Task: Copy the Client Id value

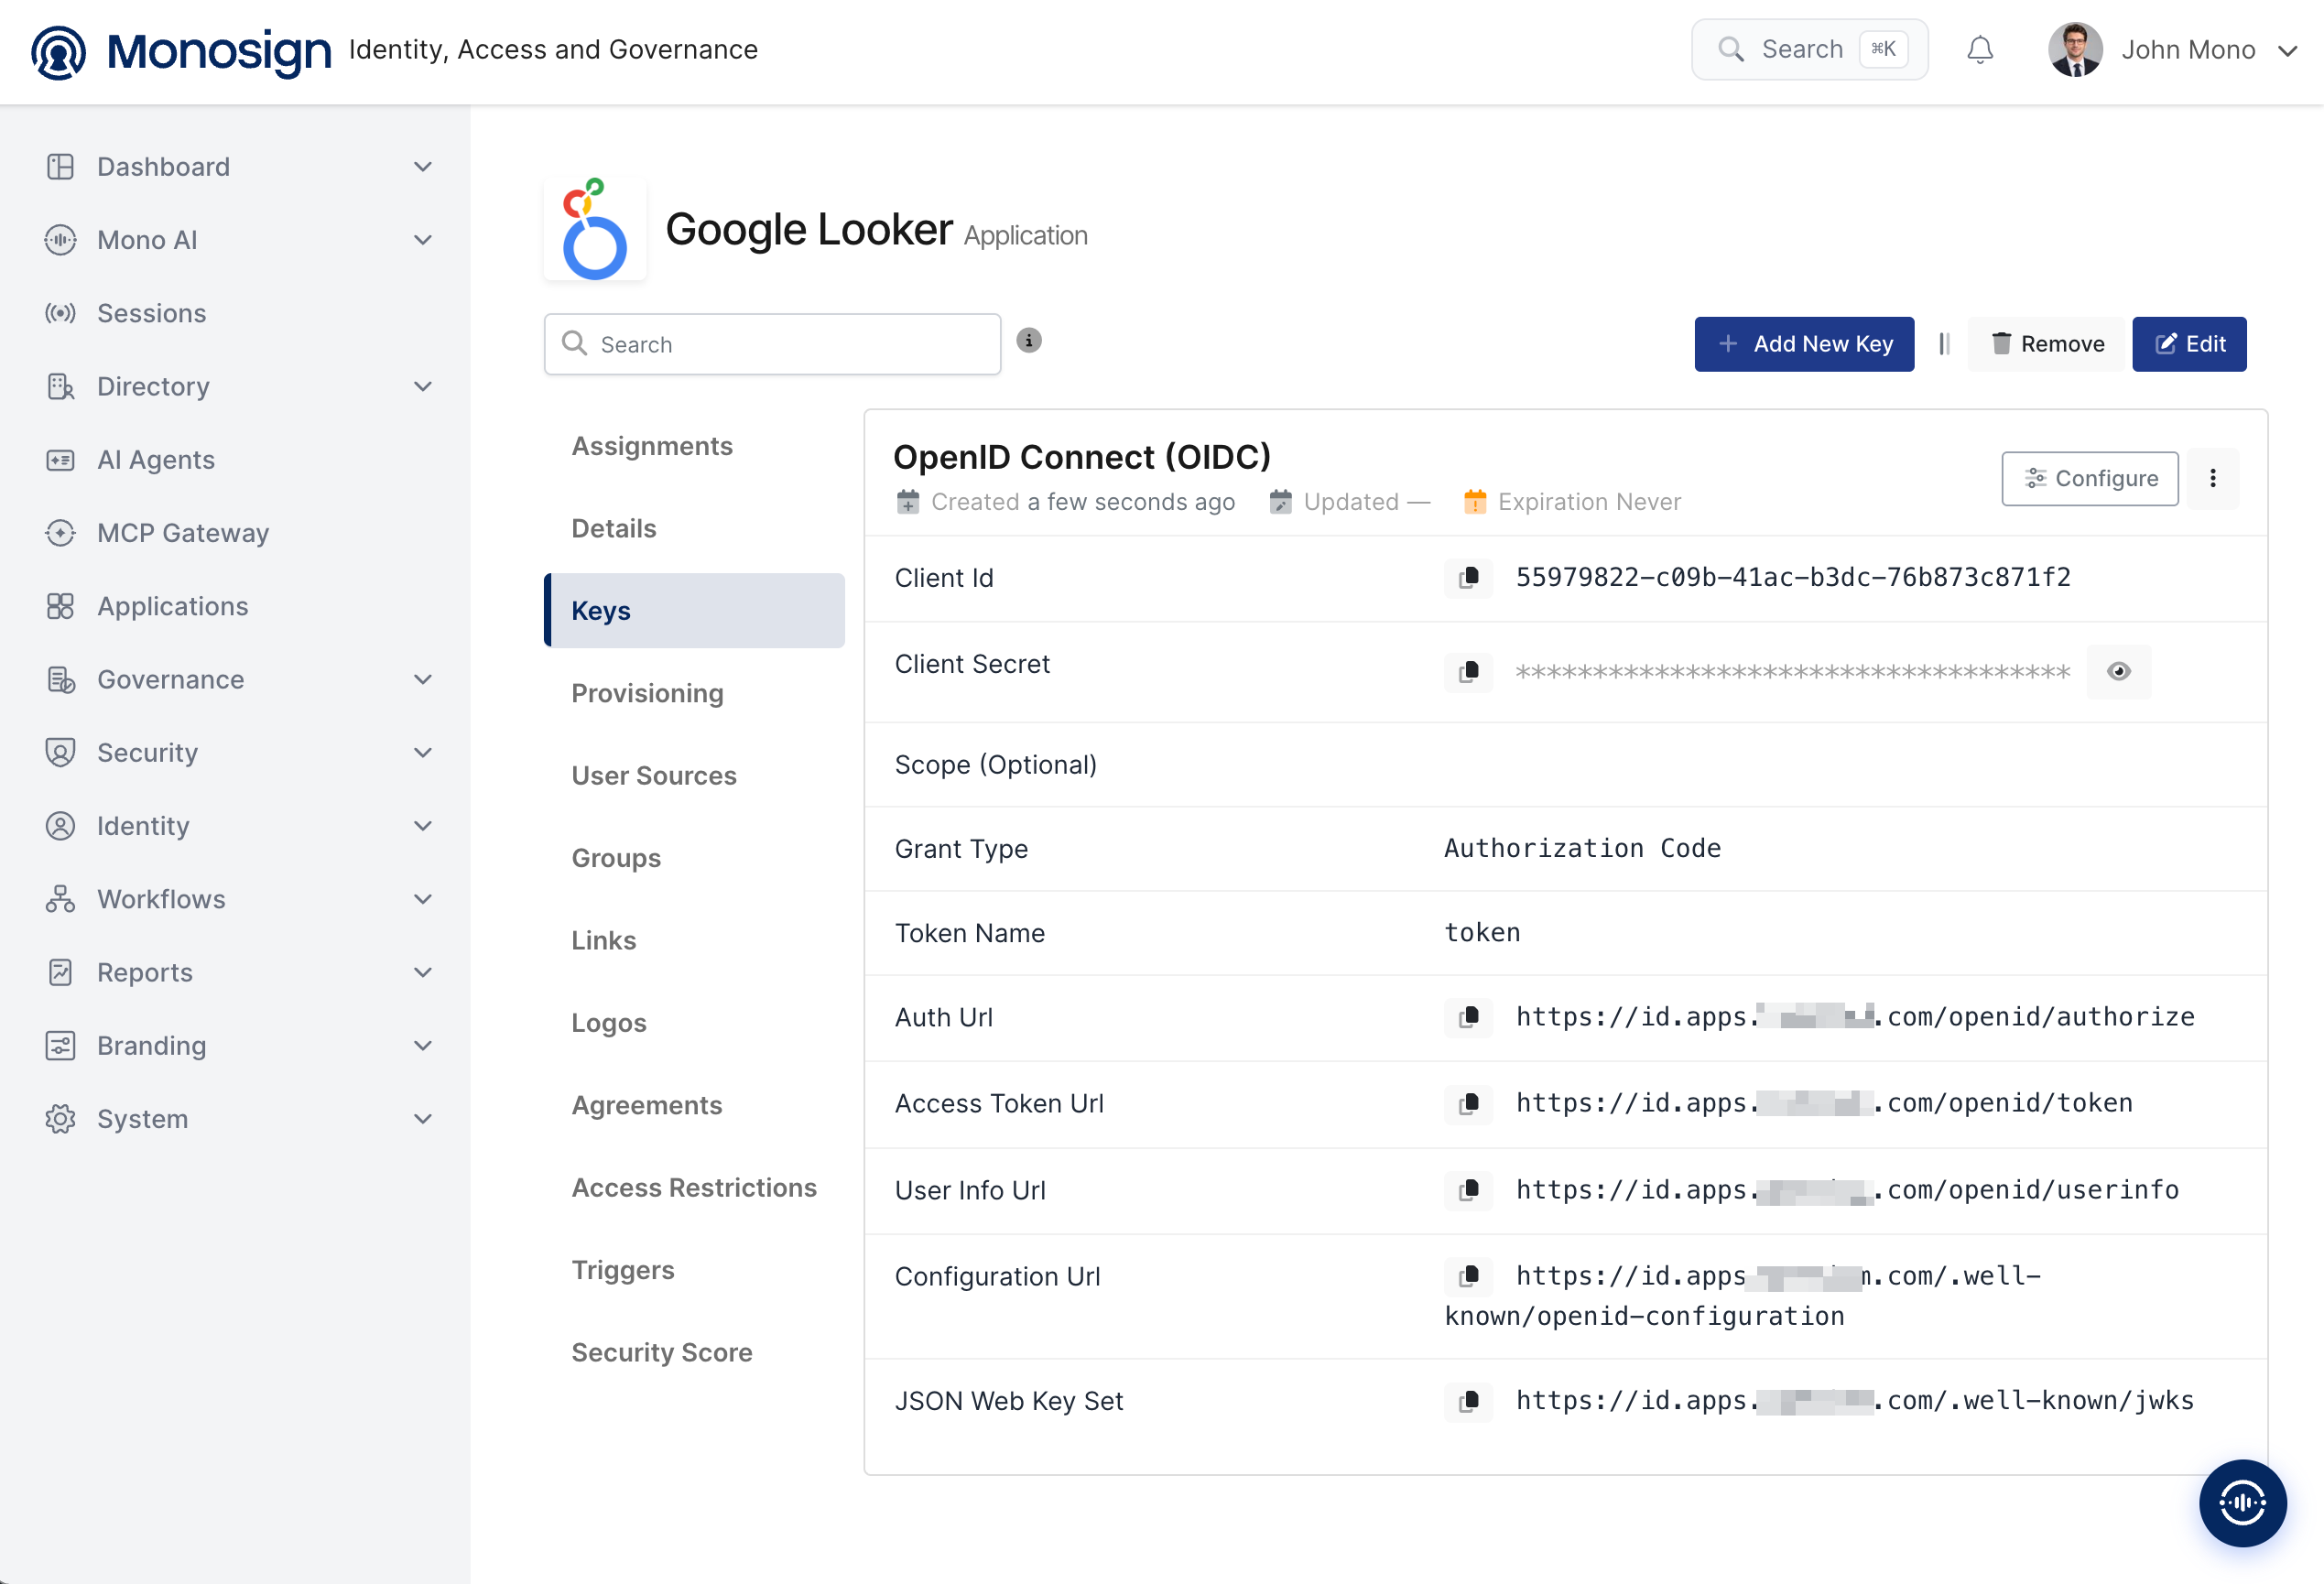Action: pos(1468,578)
